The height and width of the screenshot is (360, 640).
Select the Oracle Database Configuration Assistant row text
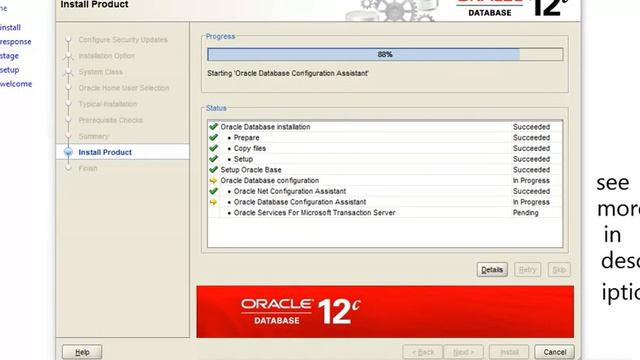[x=300, y=202]
